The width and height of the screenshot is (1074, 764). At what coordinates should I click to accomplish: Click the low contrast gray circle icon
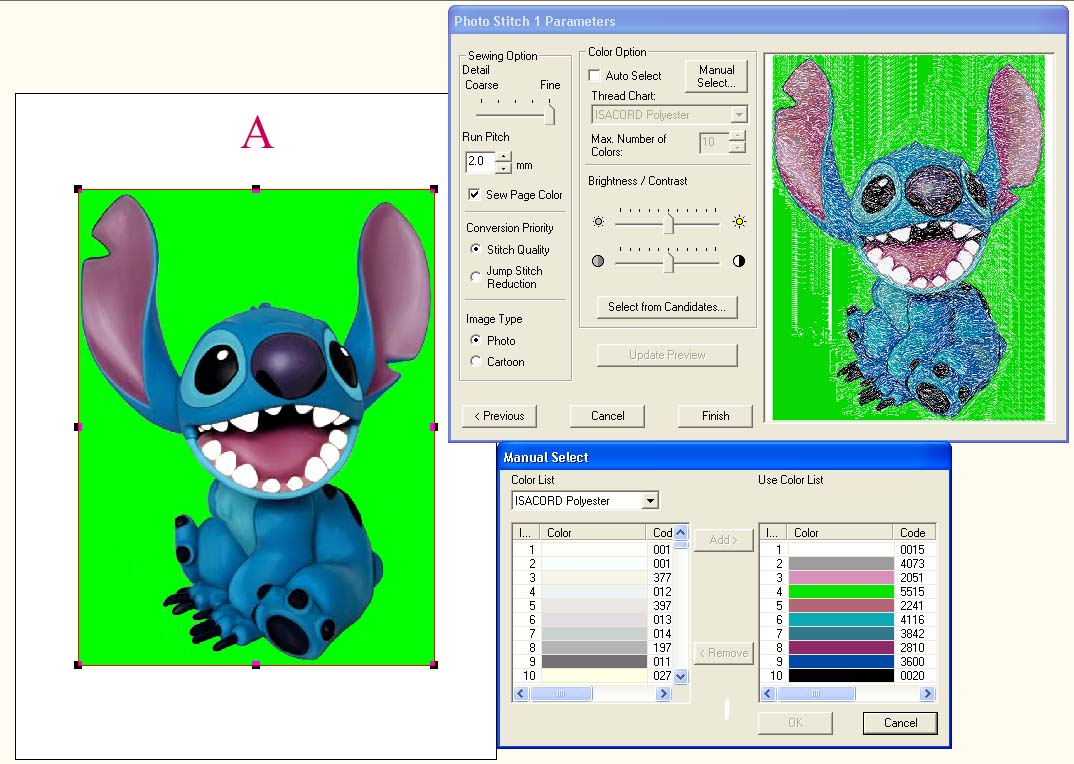tap(598, 261)
